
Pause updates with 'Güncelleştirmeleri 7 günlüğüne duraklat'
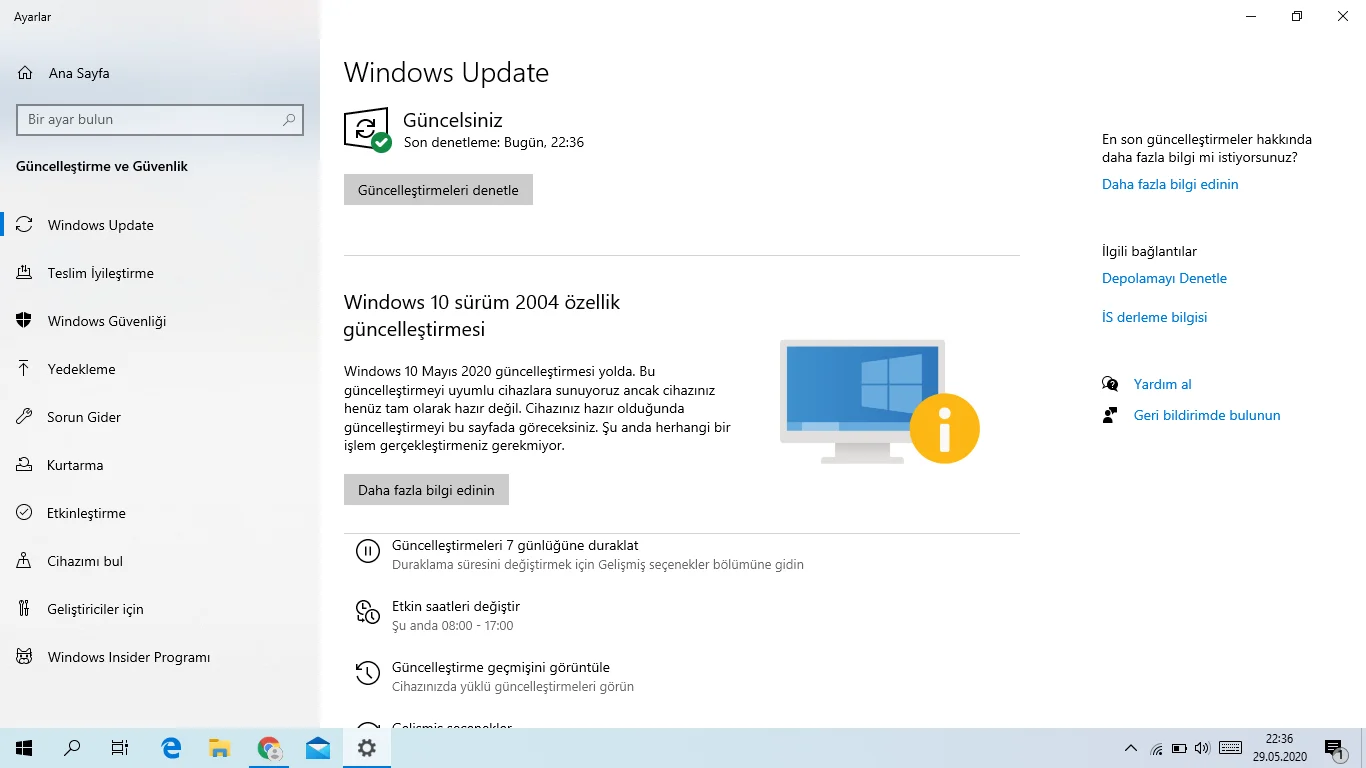[515, 546]
